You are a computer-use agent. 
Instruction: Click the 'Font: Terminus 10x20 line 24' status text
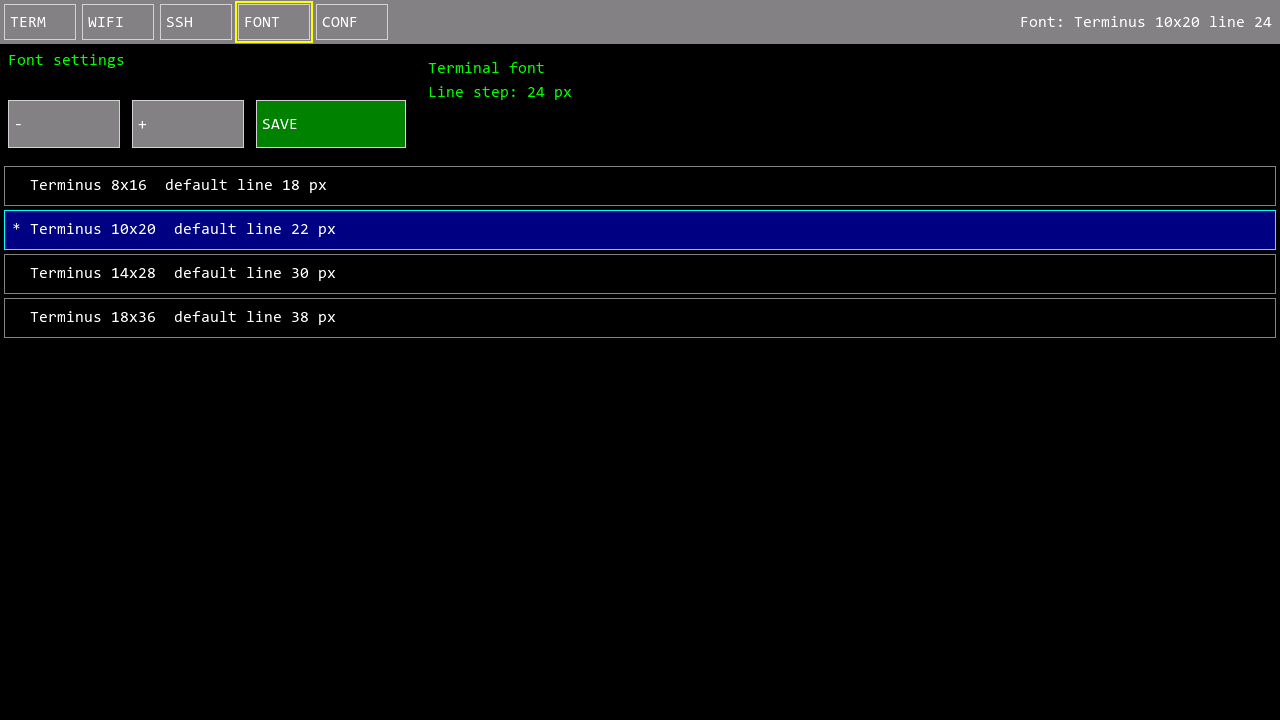pos(1146,22)
